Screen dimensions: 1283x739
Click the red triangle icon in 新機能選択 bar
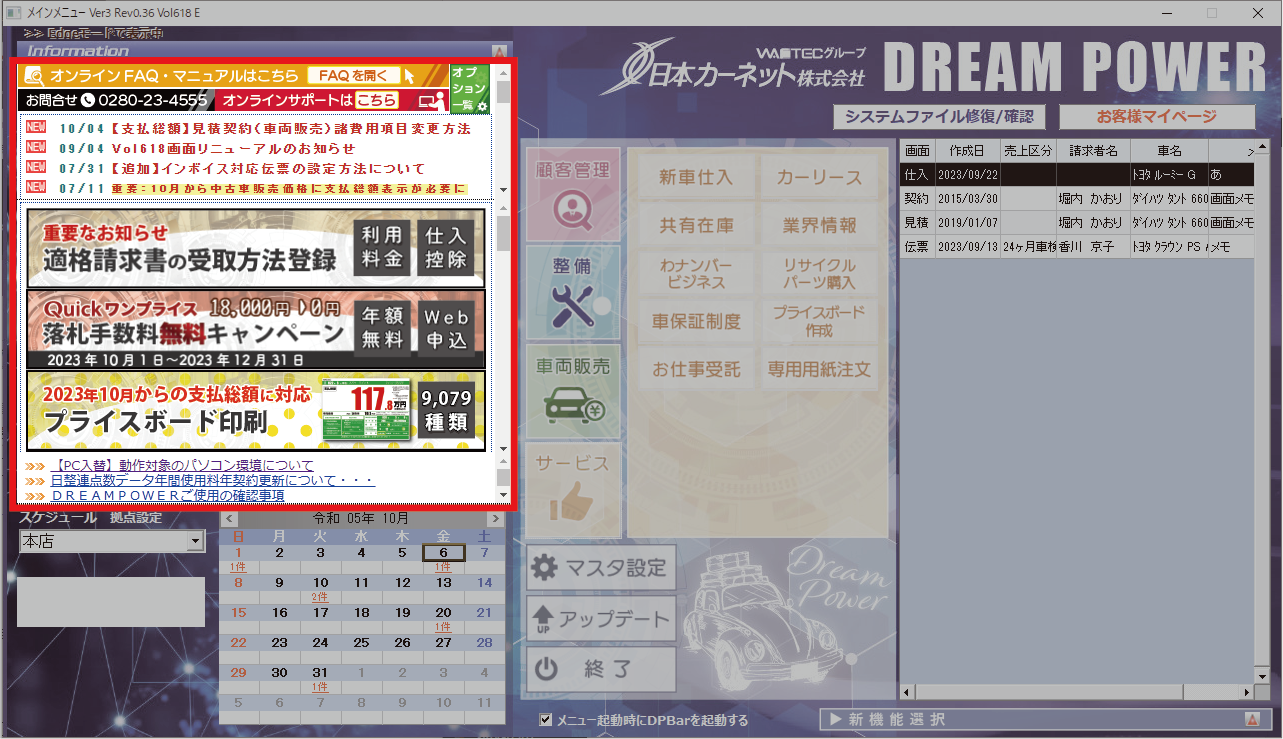(1251, 720)
